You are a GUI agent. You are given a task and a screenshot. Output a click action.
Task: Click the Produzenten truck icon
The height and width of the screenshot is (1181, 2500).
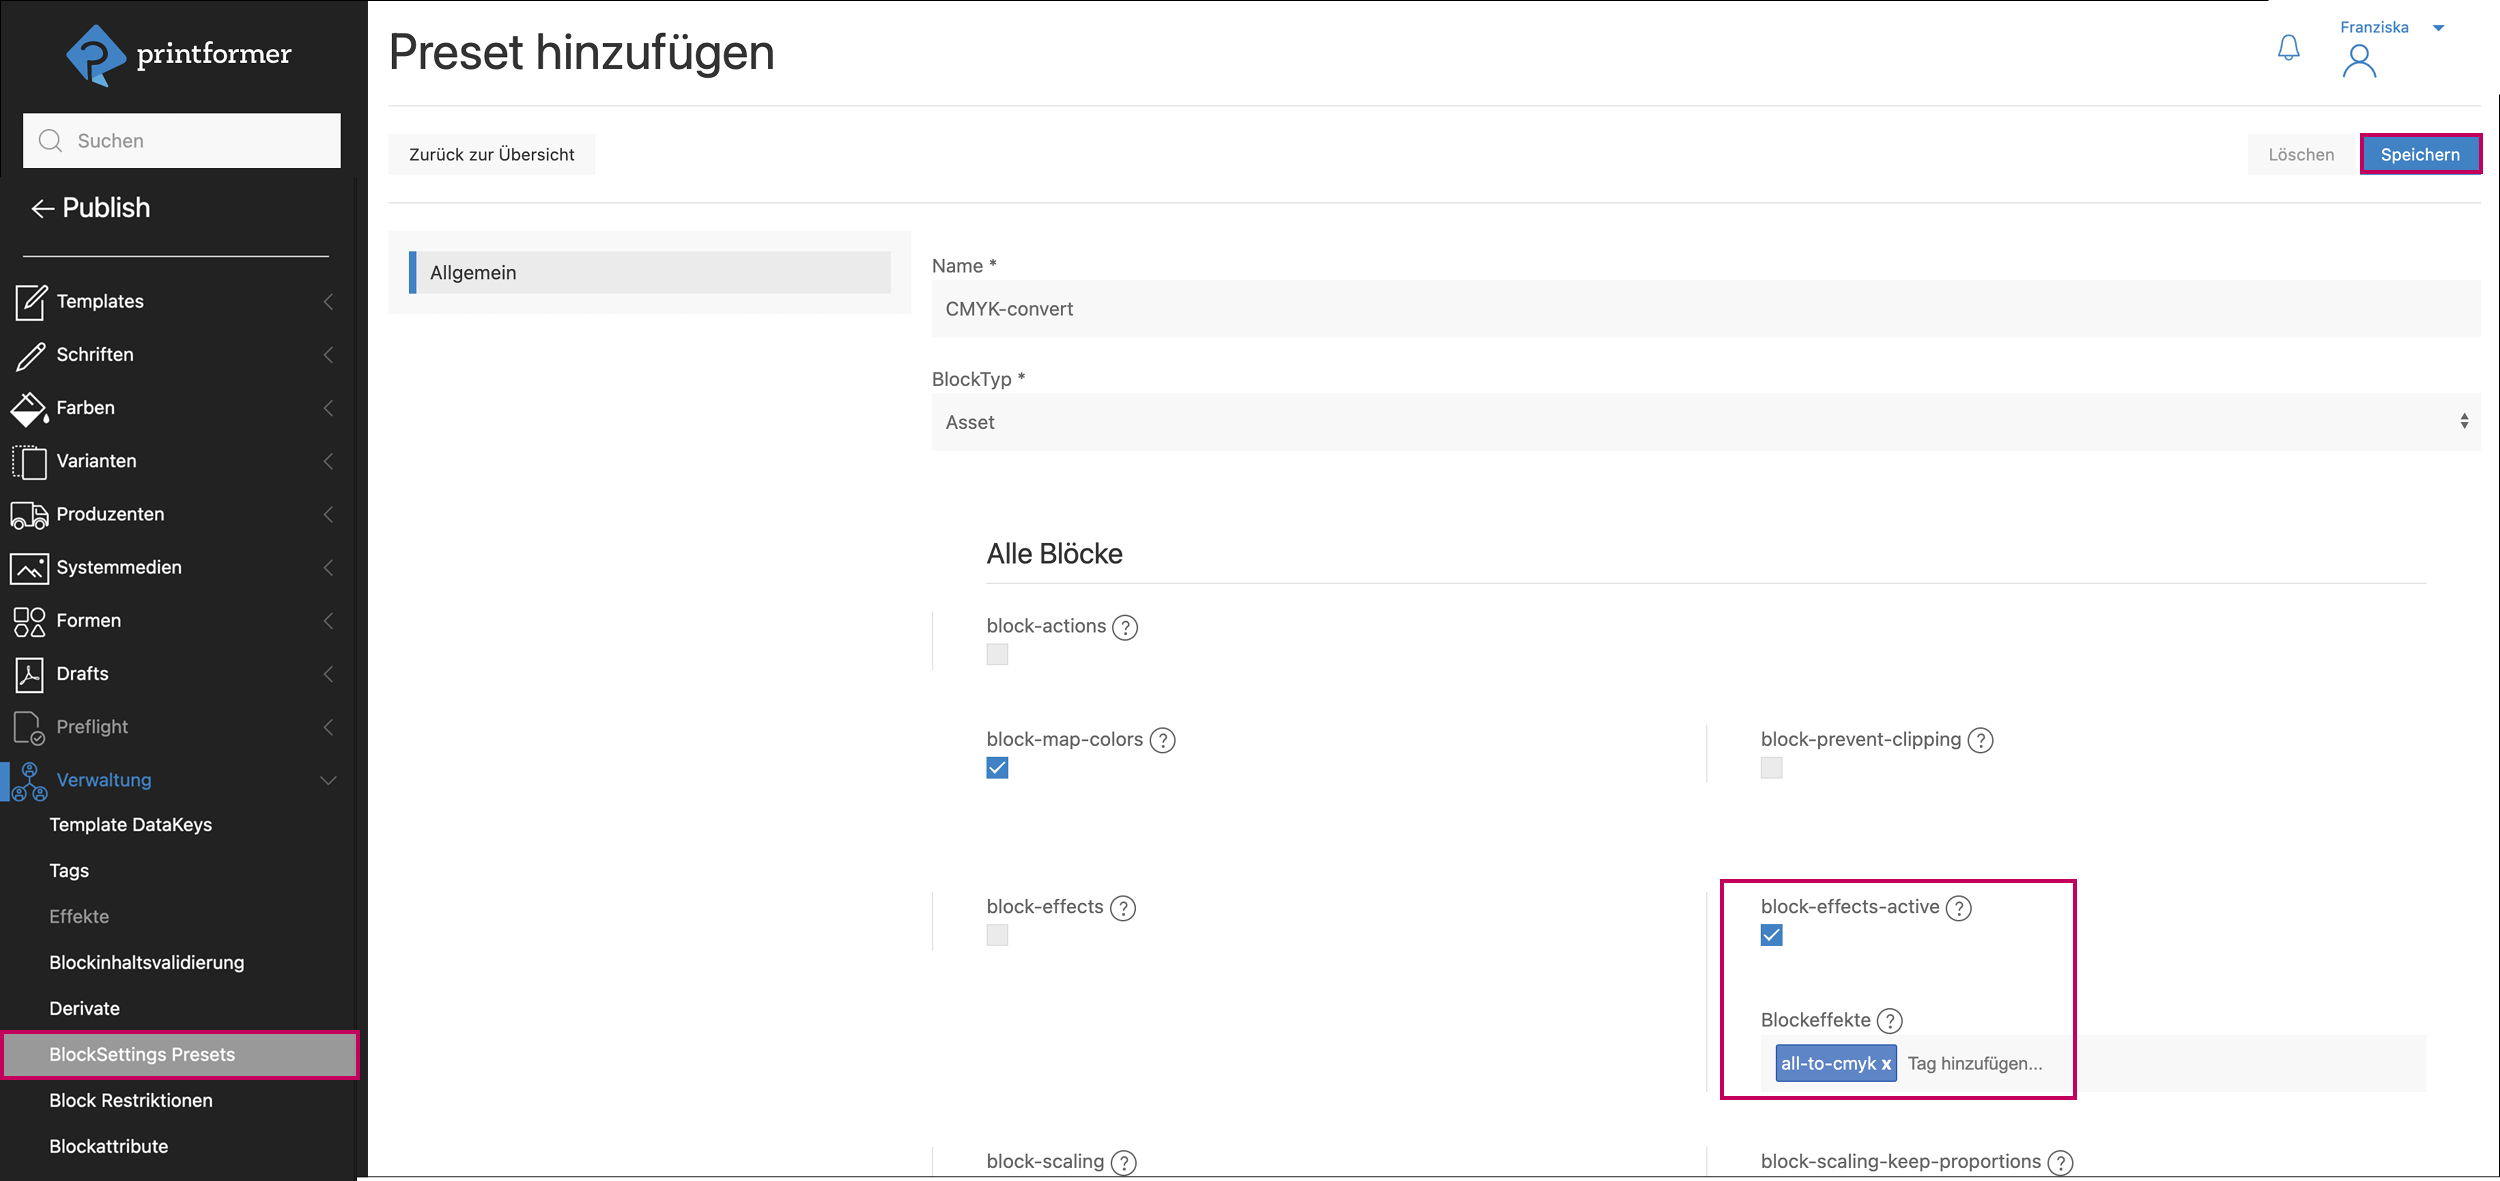29,515
